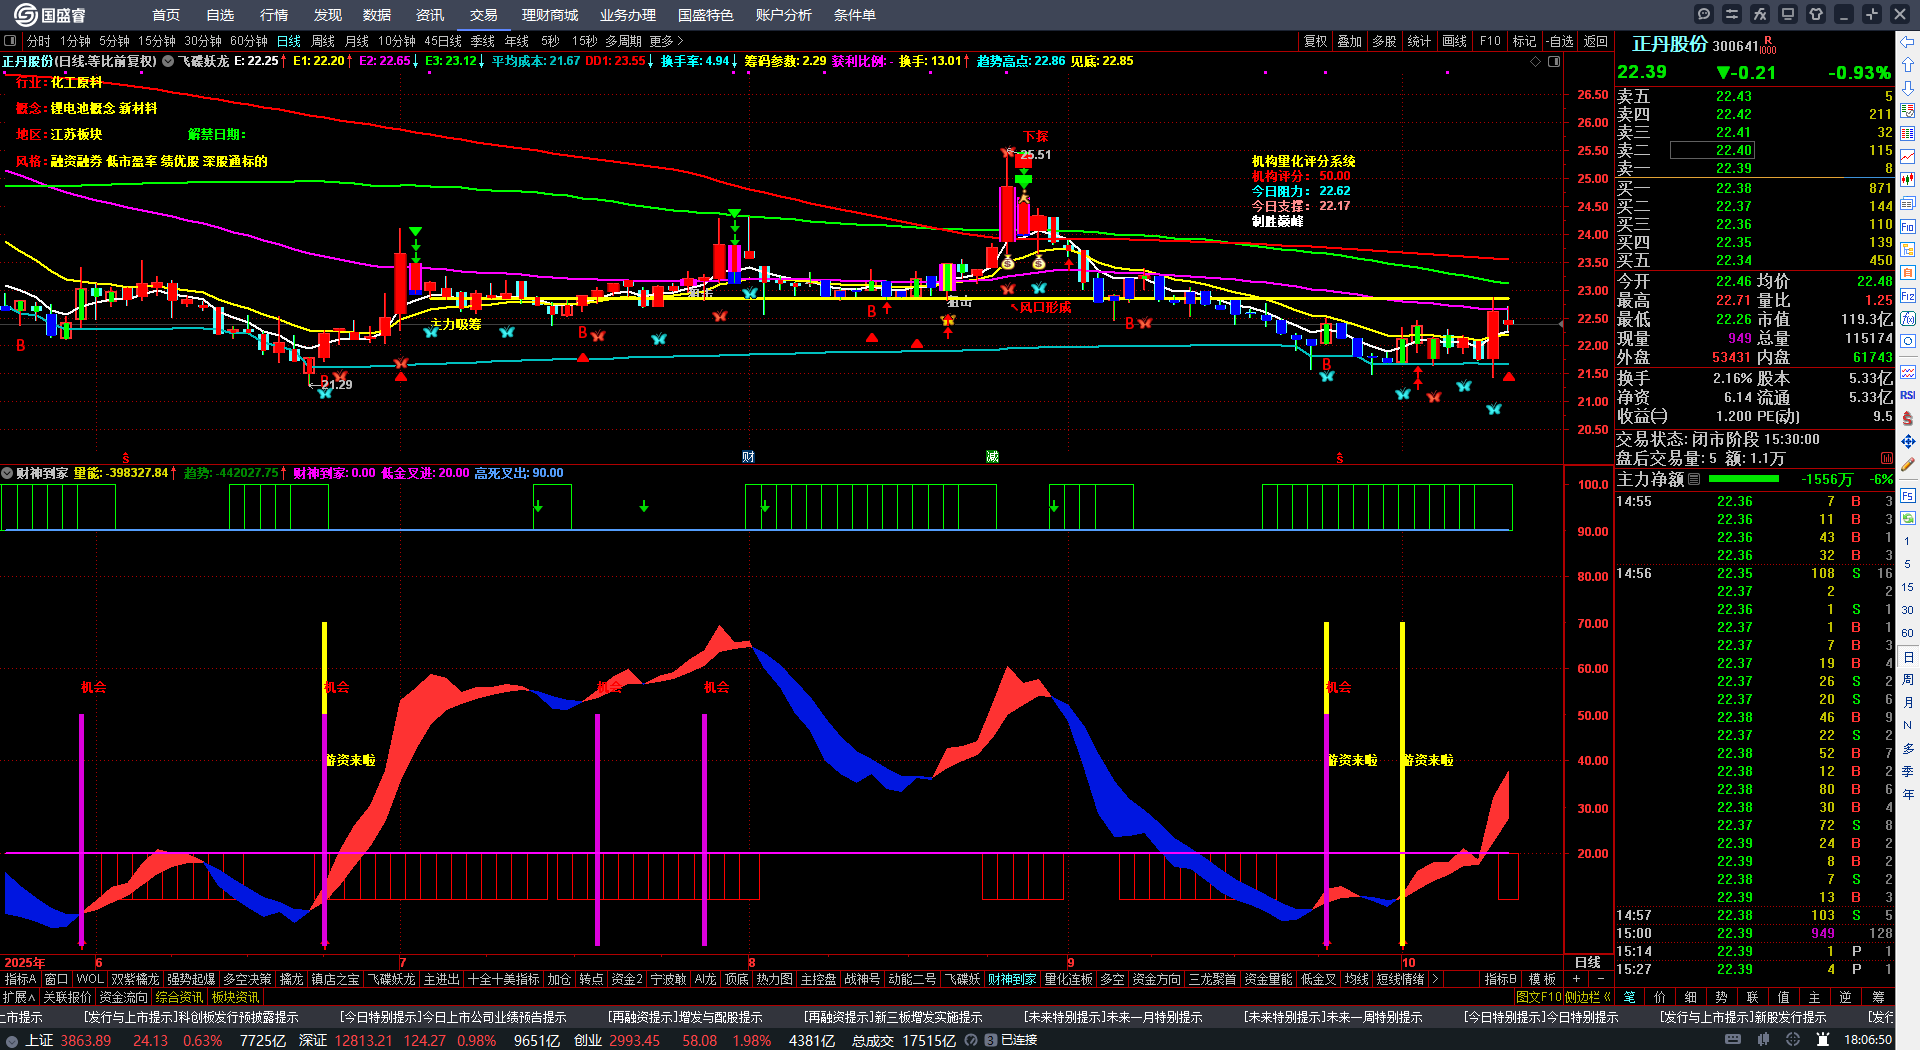The height and width of the screenshot is (1050, 1920).
Task: Click the 模板 template button
Action: tap(1542, 979)
